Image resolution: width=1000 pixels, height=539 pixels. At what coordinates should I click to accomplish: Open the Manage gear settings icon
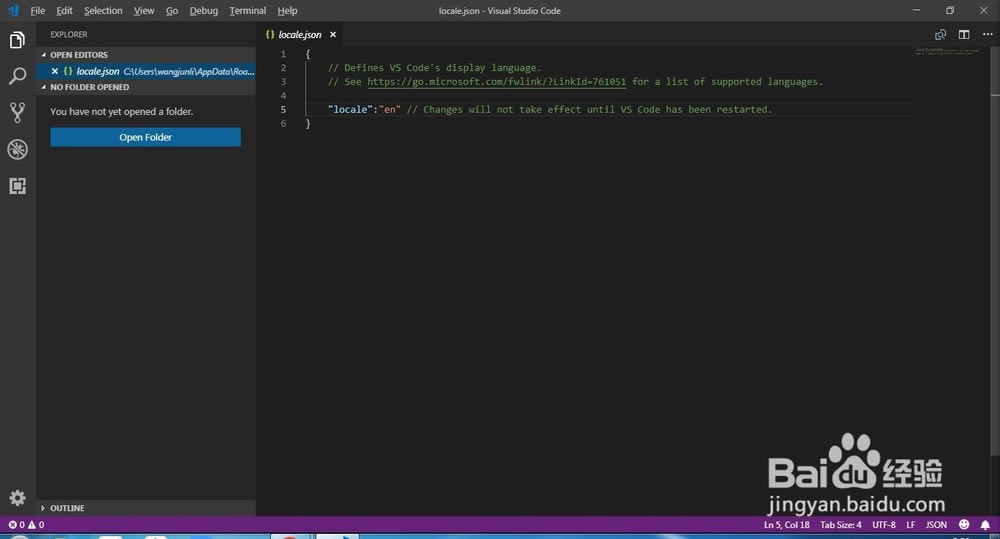[17, 498]
